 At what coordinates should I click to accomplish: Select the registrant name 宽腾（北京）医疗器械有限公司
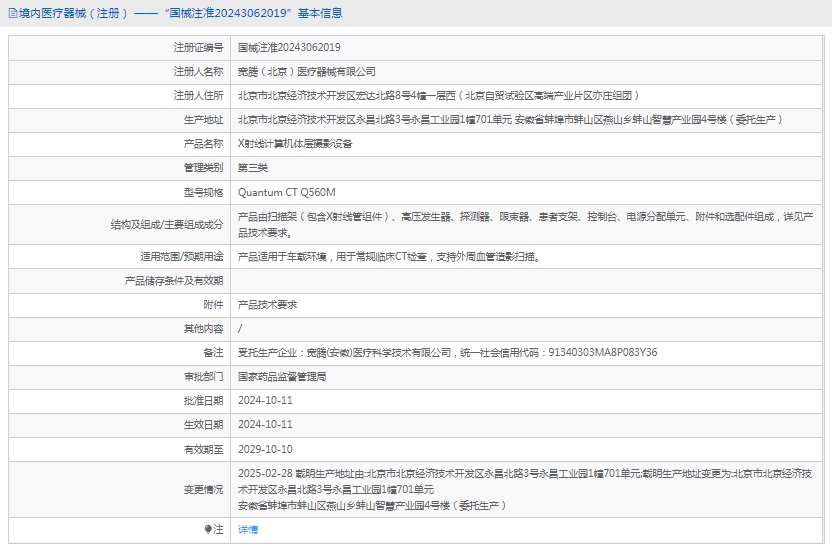tap(307, 71)
